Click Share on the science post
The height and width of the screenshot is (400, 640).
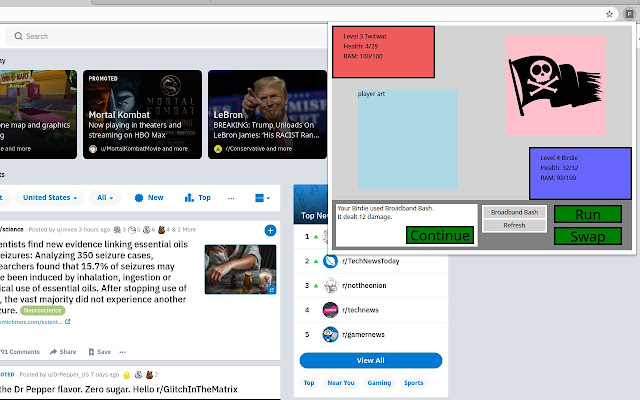tap(63, 351)
